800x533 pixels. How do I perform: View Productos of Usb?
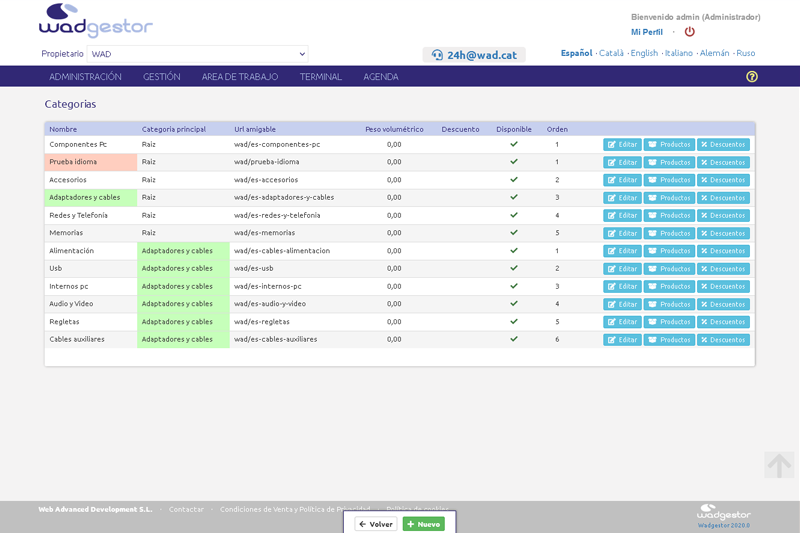pyautogui.click(x=669, y=269)
